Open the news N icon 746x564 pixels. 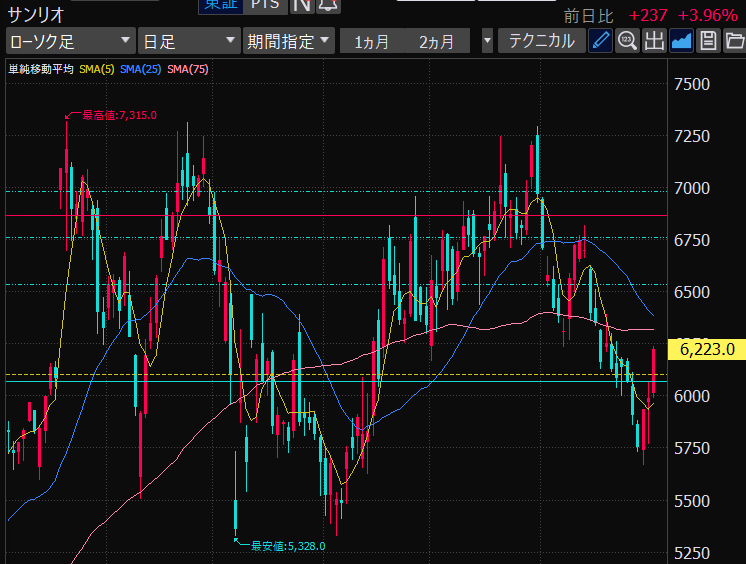click(302, 6)
